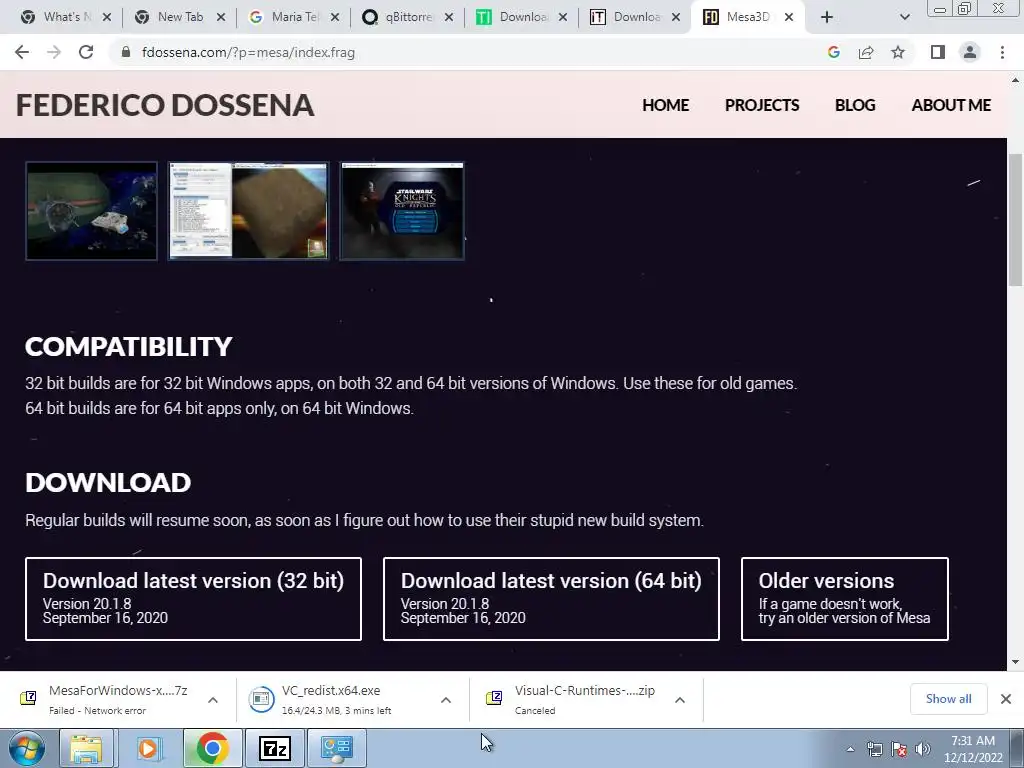Open the PROJECTS nav link
Viewport: 1024px width, 768px height.
(762, 105)
